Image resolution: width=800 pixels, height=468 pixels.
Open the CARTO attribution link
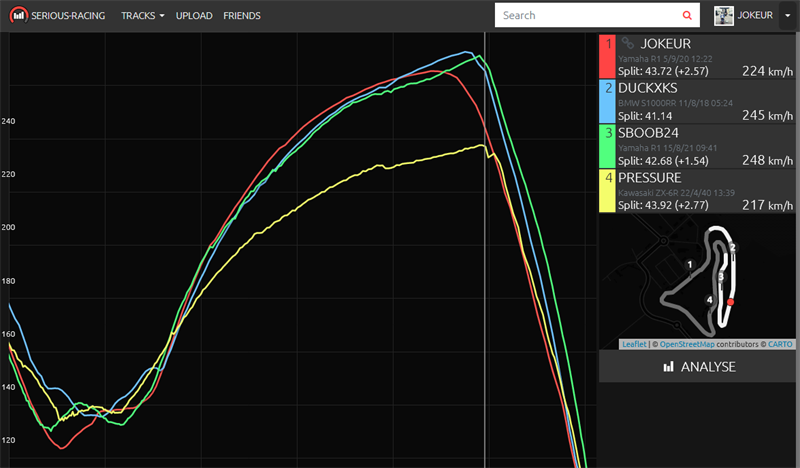(780, 344)
